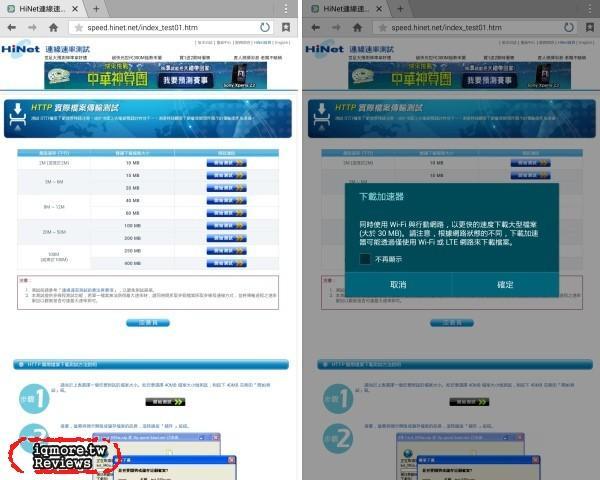Close the HiNet tab in the browser showing the dialog
600x480 pixels.
coord(379,9)
